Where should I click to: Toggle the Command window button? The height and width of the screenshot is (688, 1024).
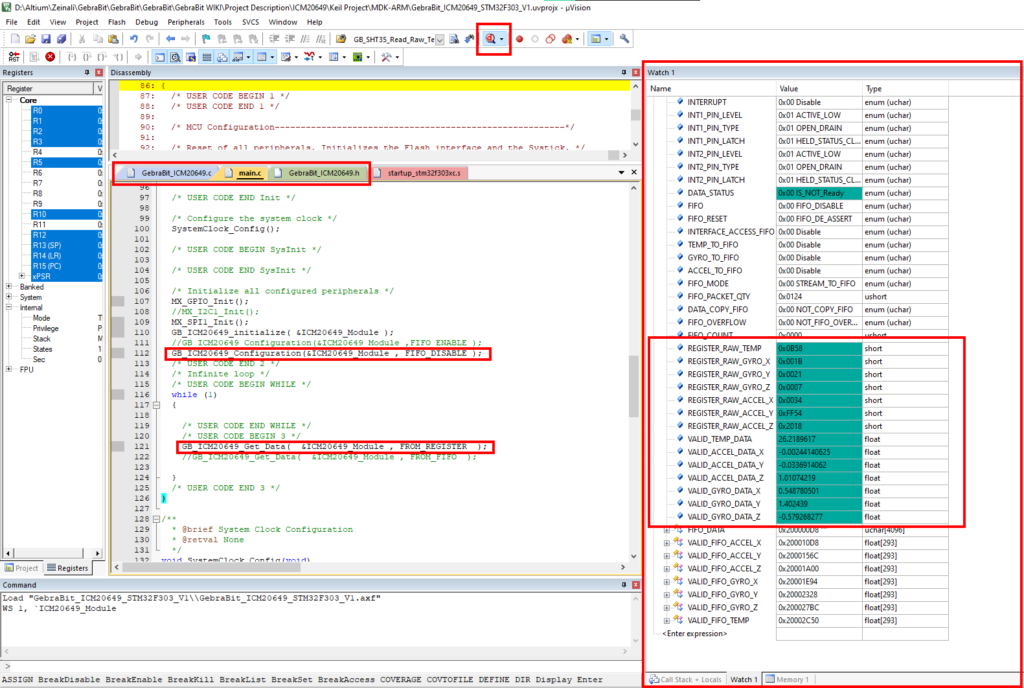(160, 57)
